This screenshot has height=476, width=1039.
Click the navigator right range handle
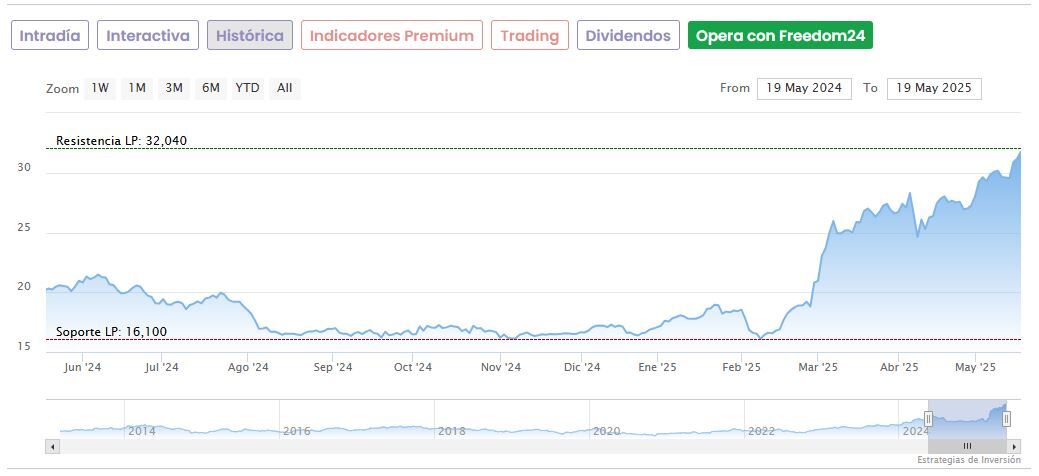click(1007, 419)
